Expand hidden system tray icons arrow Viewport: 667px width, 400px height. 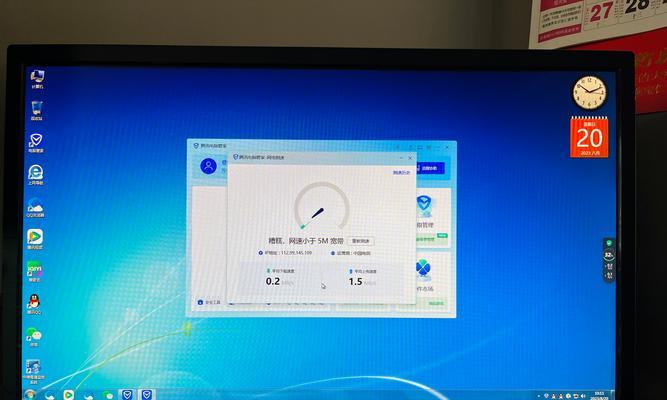[x=540, y=396]
